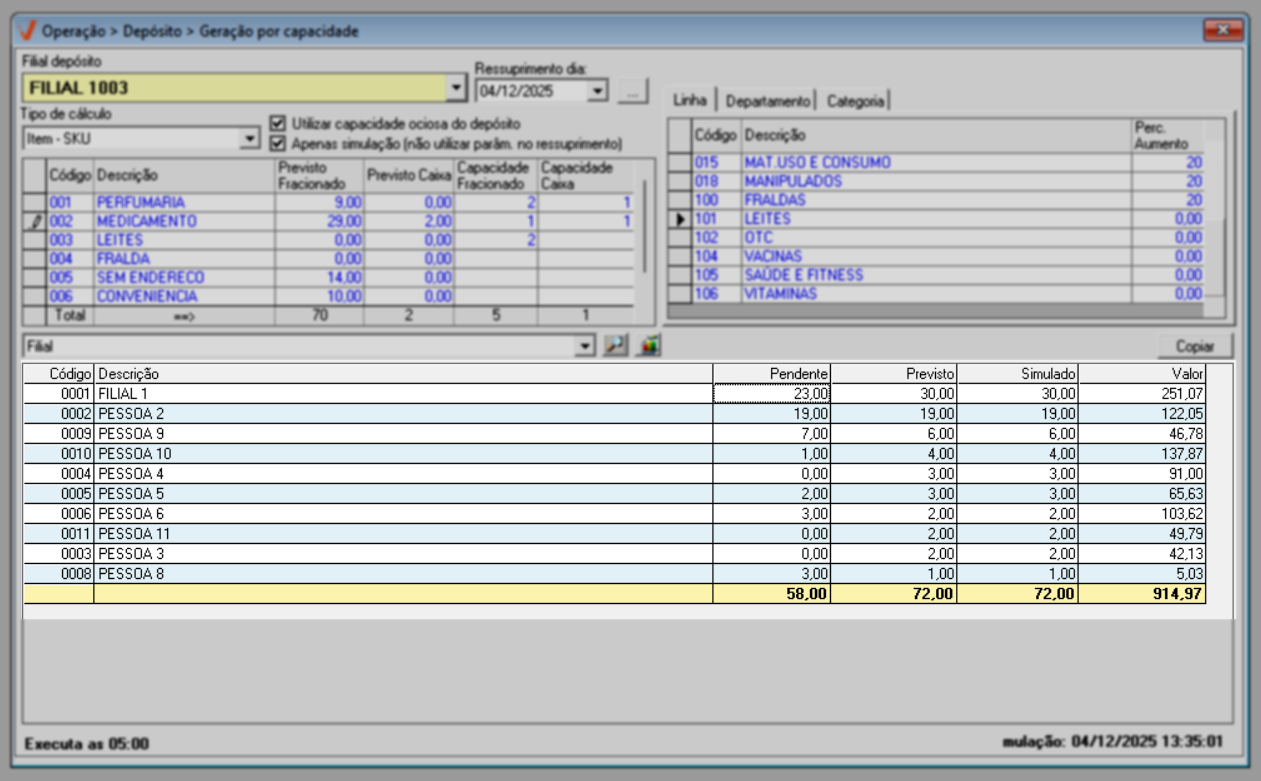Switch to the Departamento tab

pos(767,101)
